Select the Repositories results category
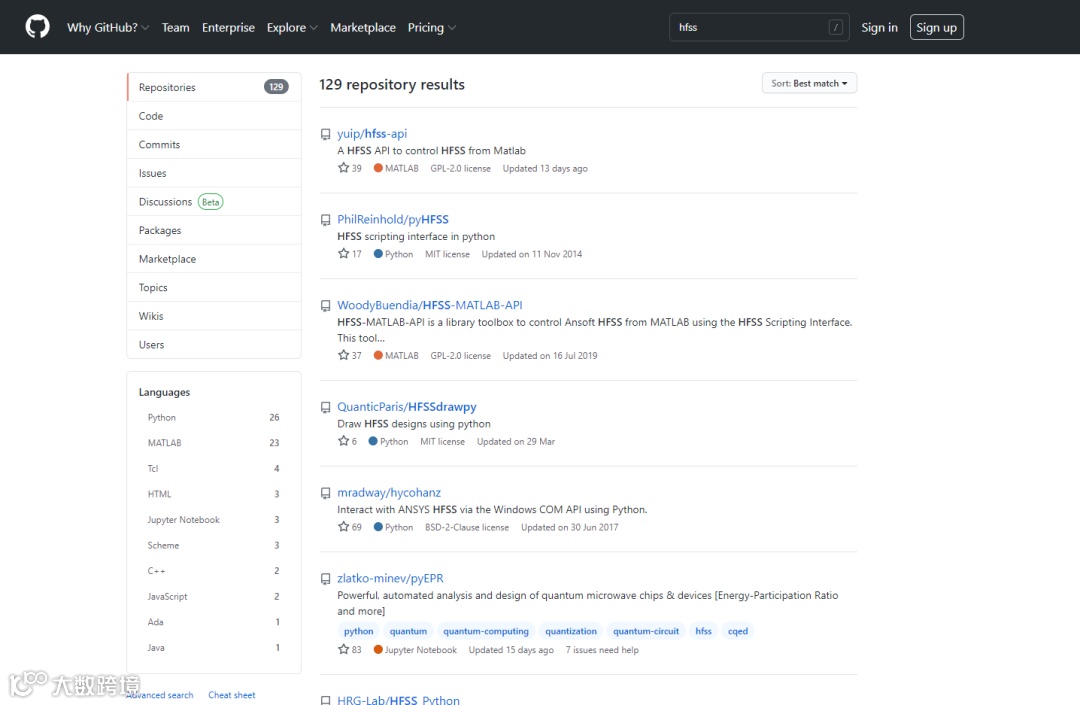This screenshot has height=705, width=1080. pos(214,87)
